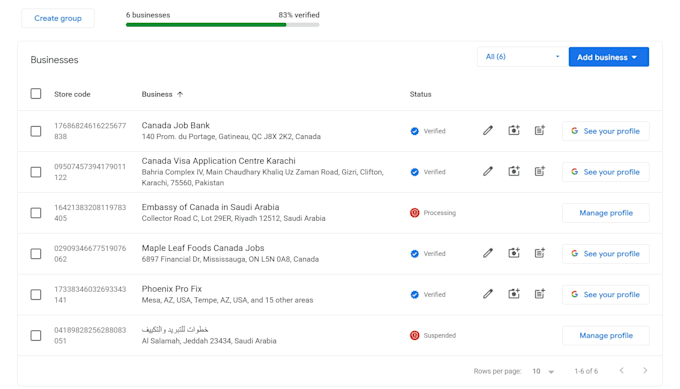Viewport: 680px width, 389px height.
Task: Create post for Maple Leaf Foods Canada Jobs
Action: (539, 253)
